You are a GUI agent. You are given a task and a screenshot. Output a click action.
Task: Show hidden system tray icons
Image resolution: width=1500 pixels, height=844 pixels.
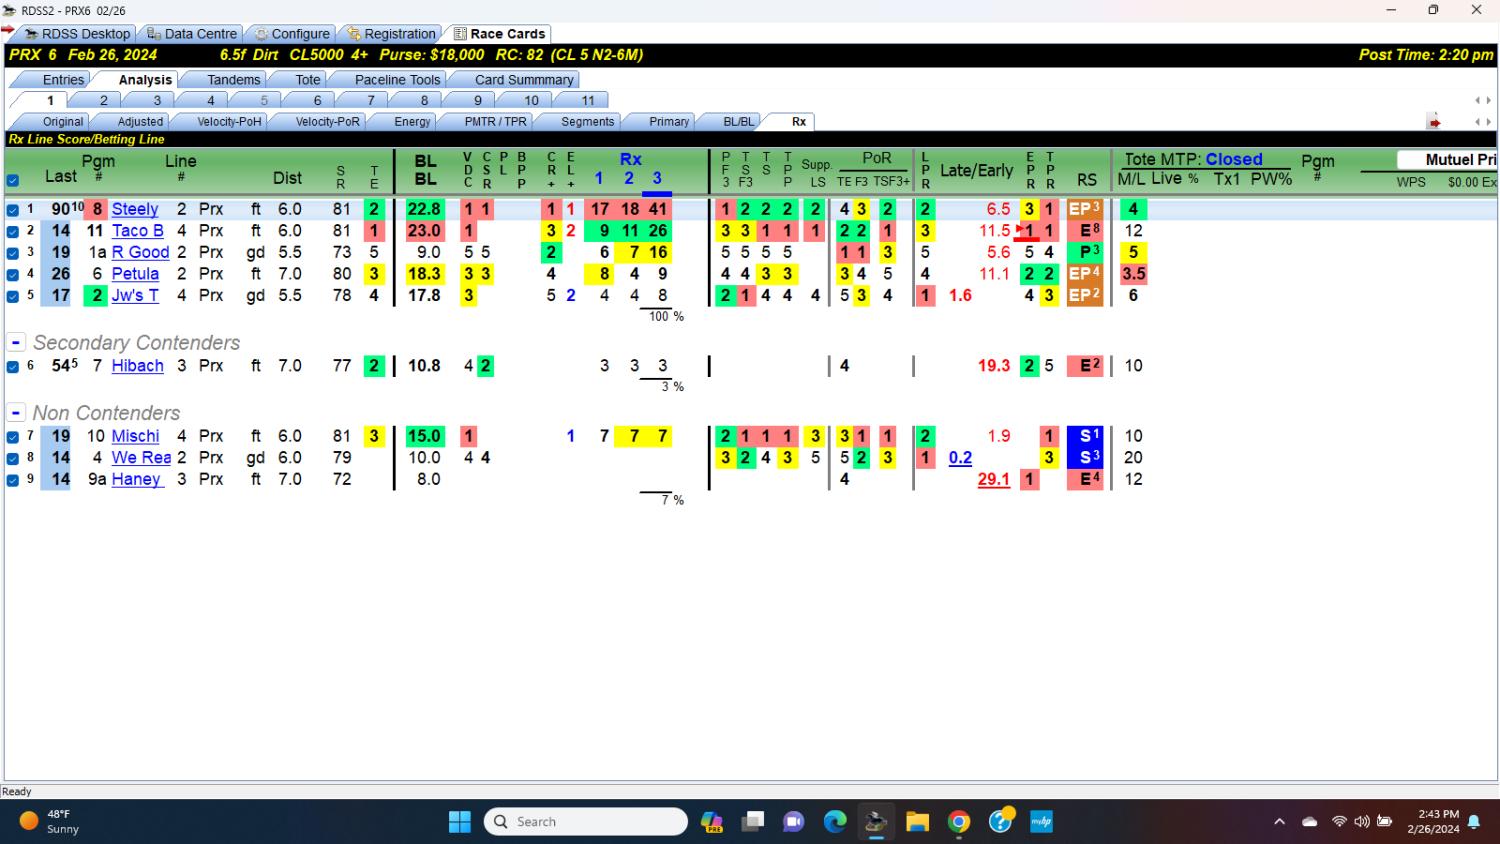(1279, 822)
